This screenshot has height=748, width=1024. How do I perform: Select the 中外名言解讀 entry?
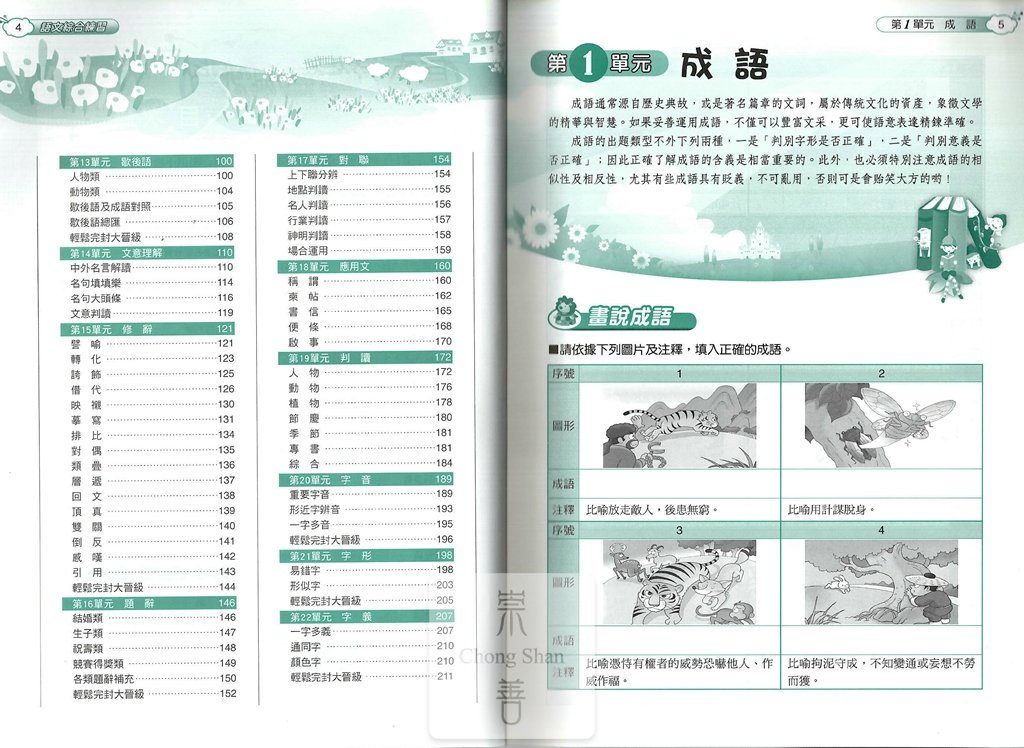pyautogui.click(x=151, y=267)
